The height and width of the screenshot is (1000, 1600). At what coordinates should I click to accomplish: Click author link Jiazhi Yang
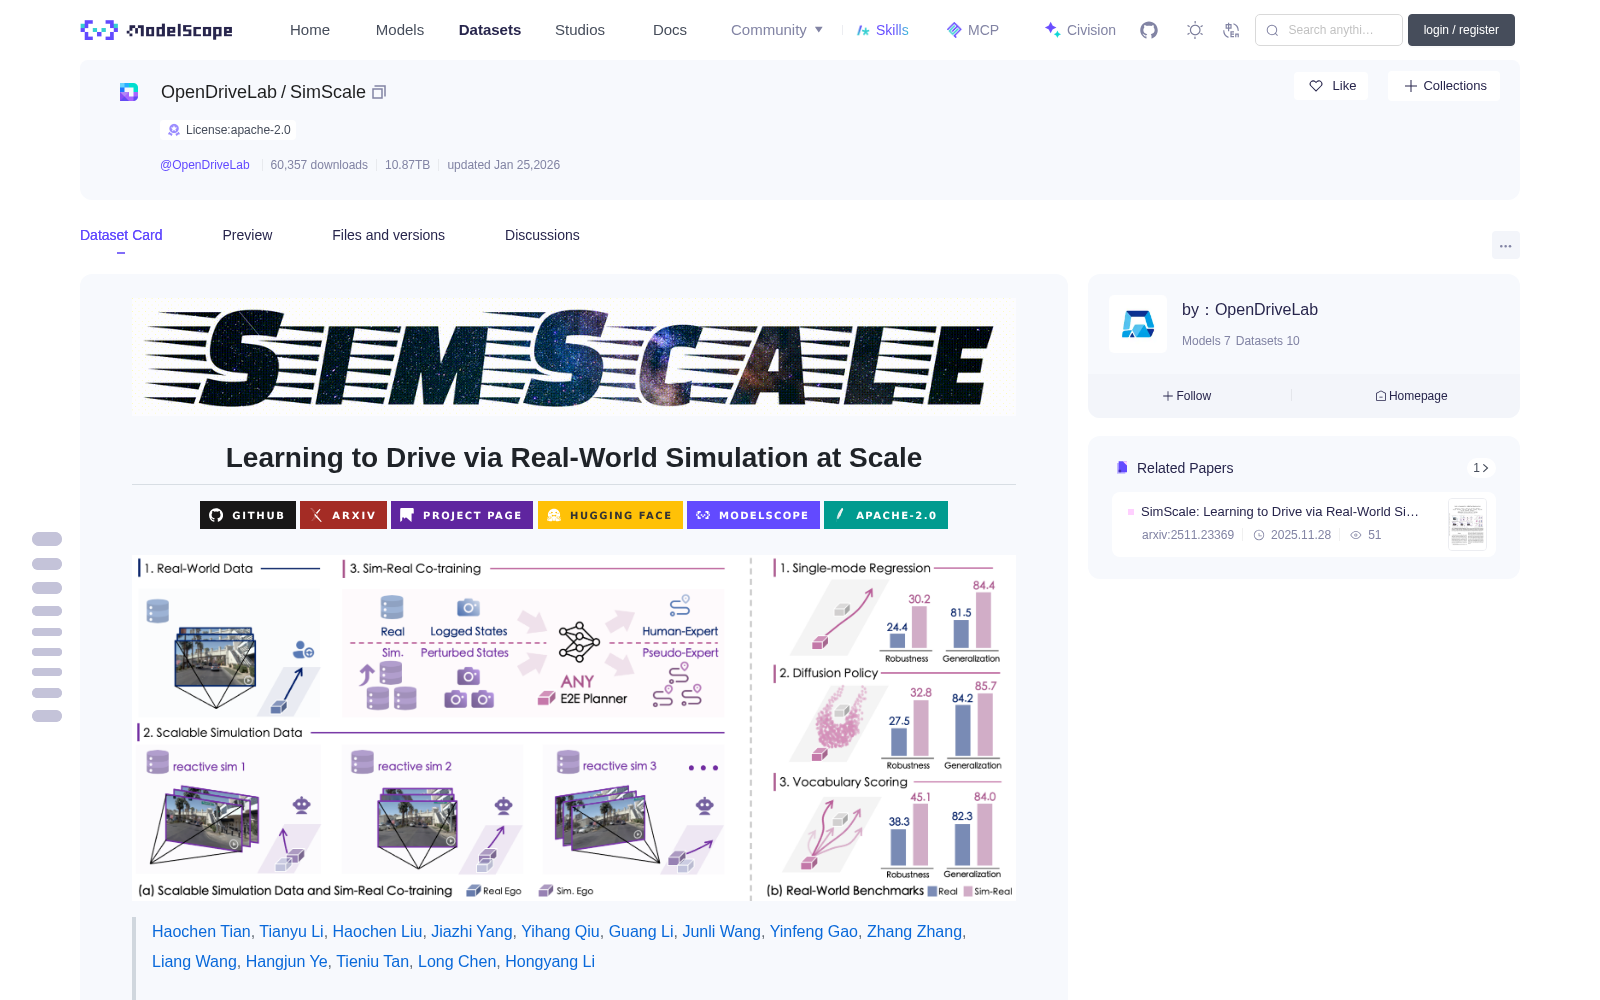coord(472,931)
